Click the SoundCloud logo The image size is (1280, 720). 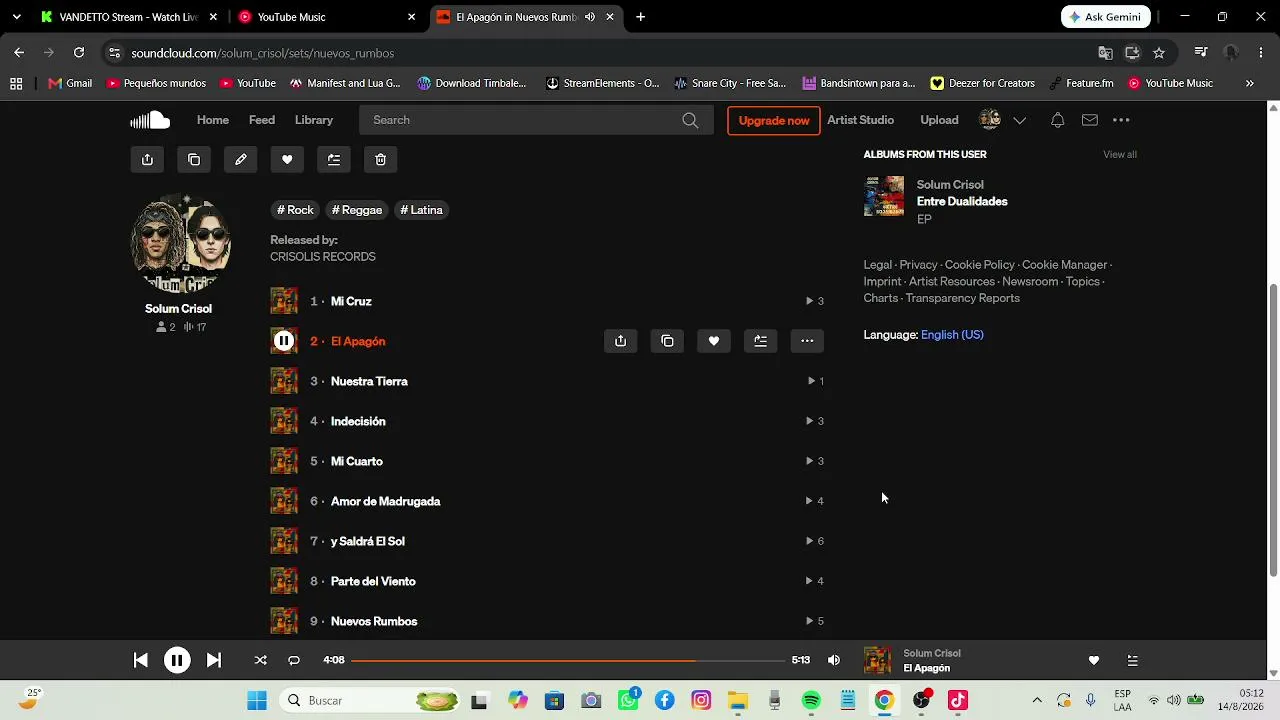pos(150,120)
